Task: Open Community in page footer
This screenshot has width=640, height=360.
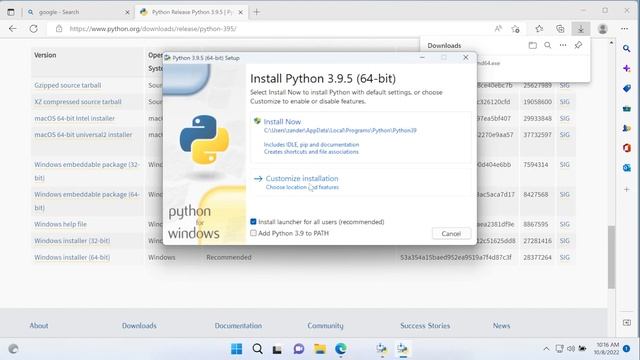Action: click(x=325, y=326)
